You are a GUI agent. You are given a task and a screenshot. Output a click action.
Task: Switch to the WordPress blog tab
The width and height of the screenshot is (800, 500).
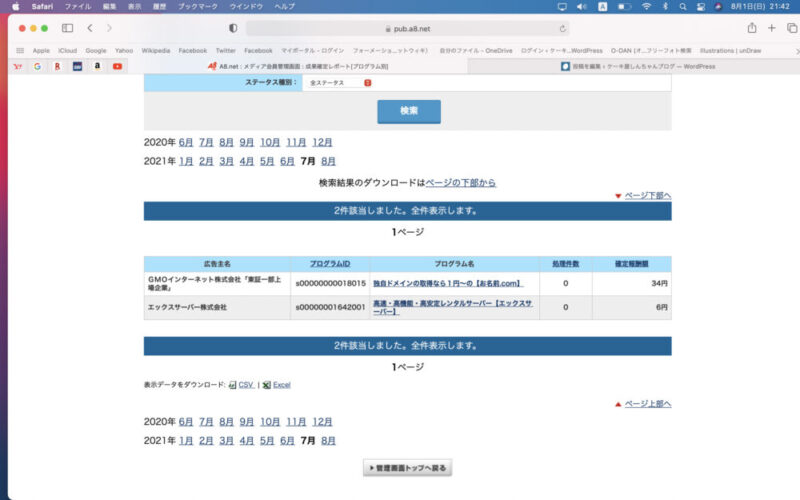tap(638, 66)
